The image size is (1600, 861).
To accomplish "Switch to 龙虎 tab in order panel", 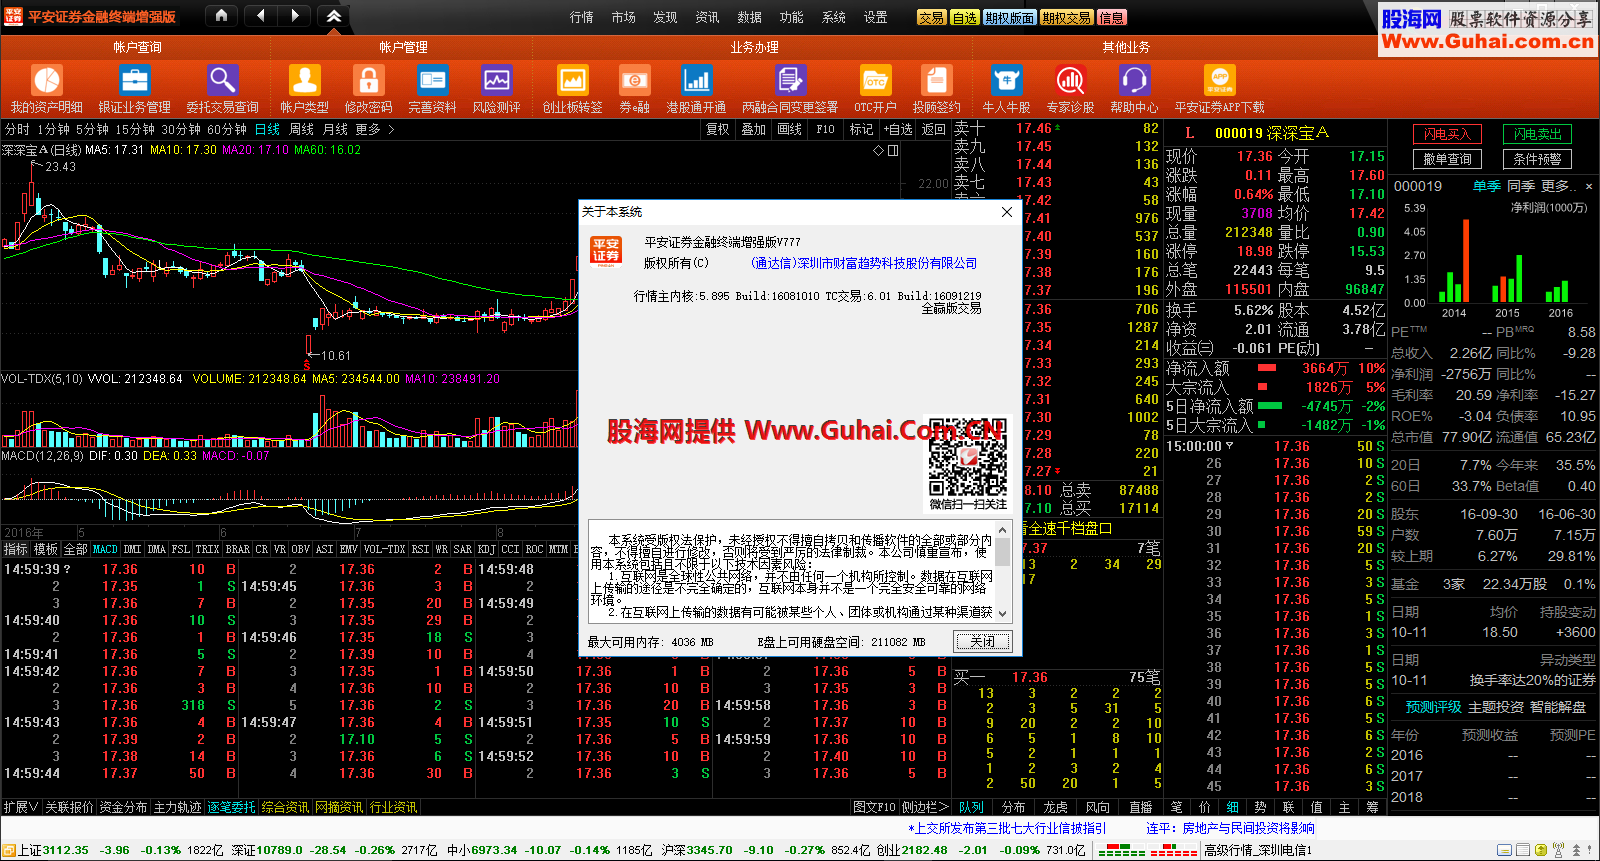I will click(x=1055, y=807).
